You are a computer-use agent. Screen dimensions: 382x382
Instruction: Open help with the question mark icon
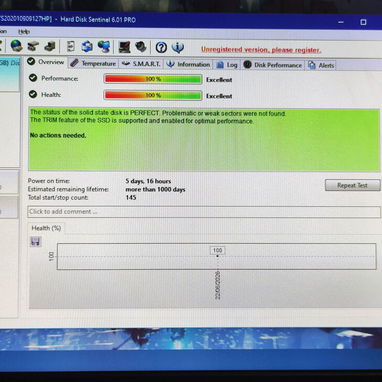click(x=161, y=48)
